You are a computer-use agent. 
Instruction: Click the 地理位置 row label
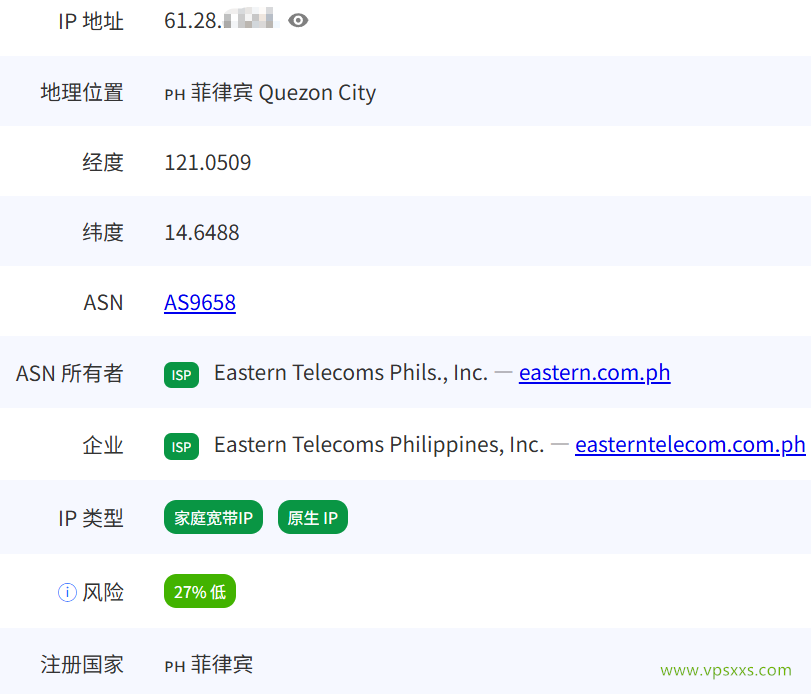click(x=82, y=93)
